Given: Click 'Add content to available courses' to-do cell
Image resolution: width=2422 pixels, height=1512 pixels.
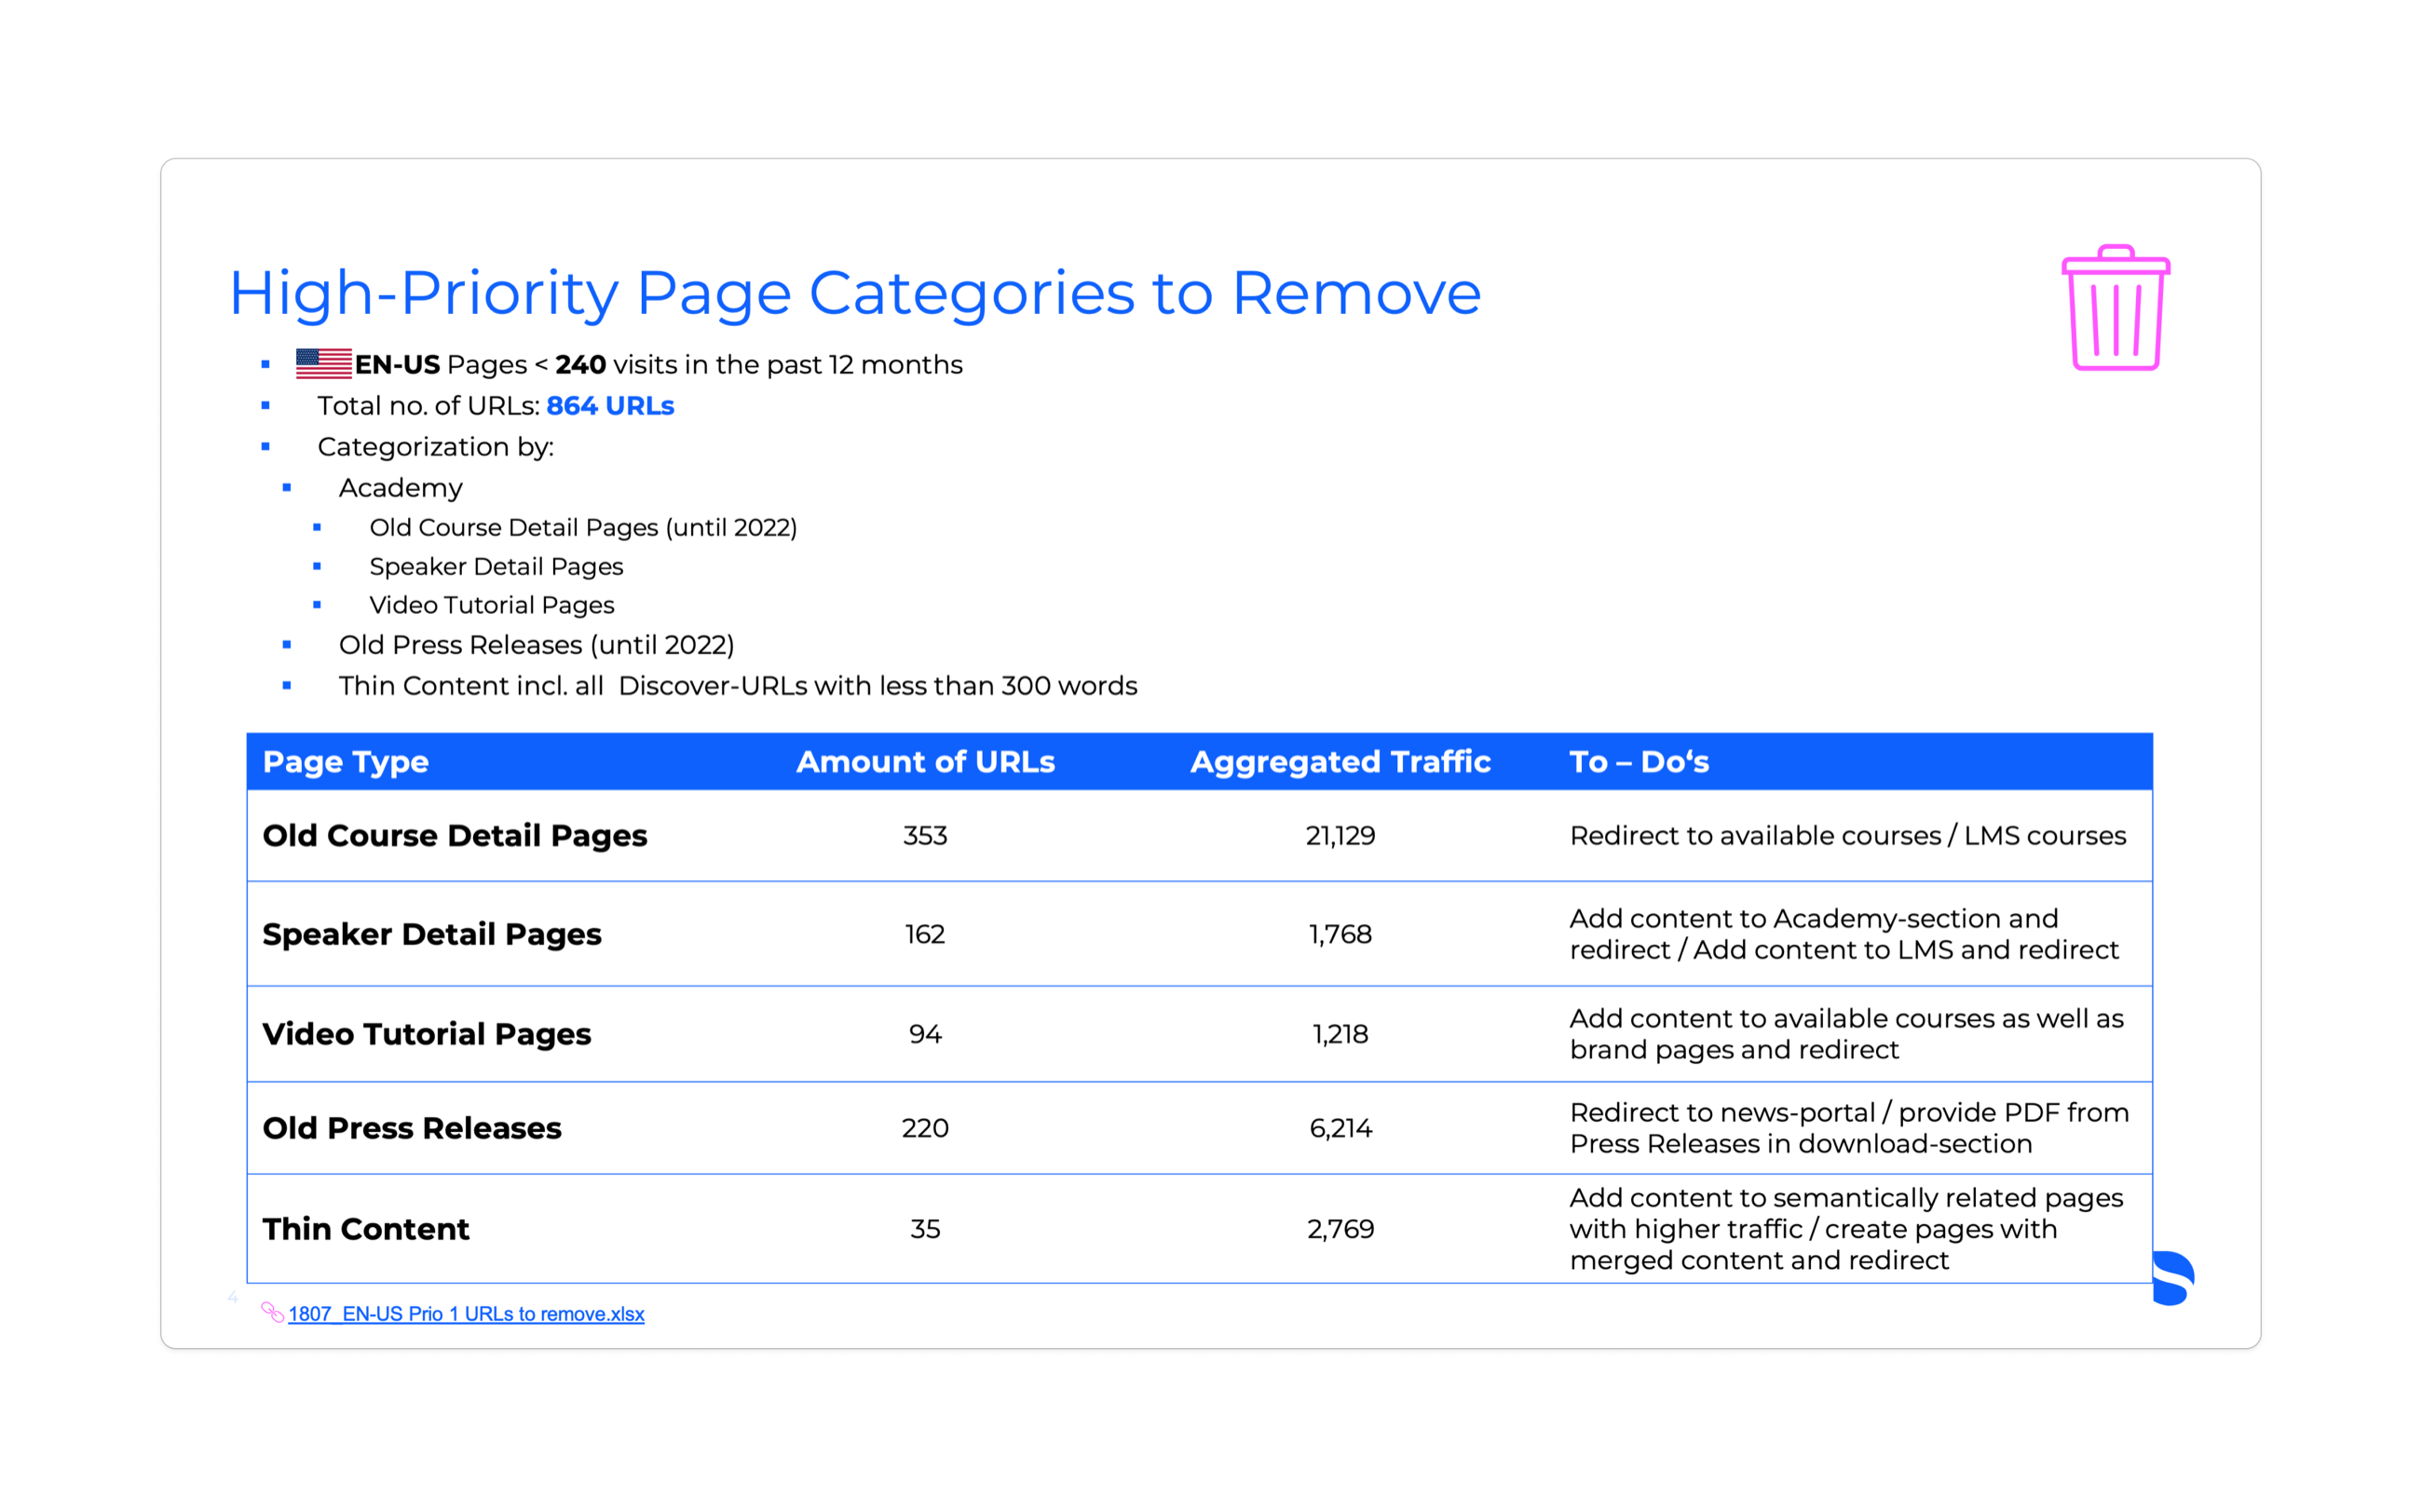Looking at the screenshot, I should (x=1846, y=1034).
